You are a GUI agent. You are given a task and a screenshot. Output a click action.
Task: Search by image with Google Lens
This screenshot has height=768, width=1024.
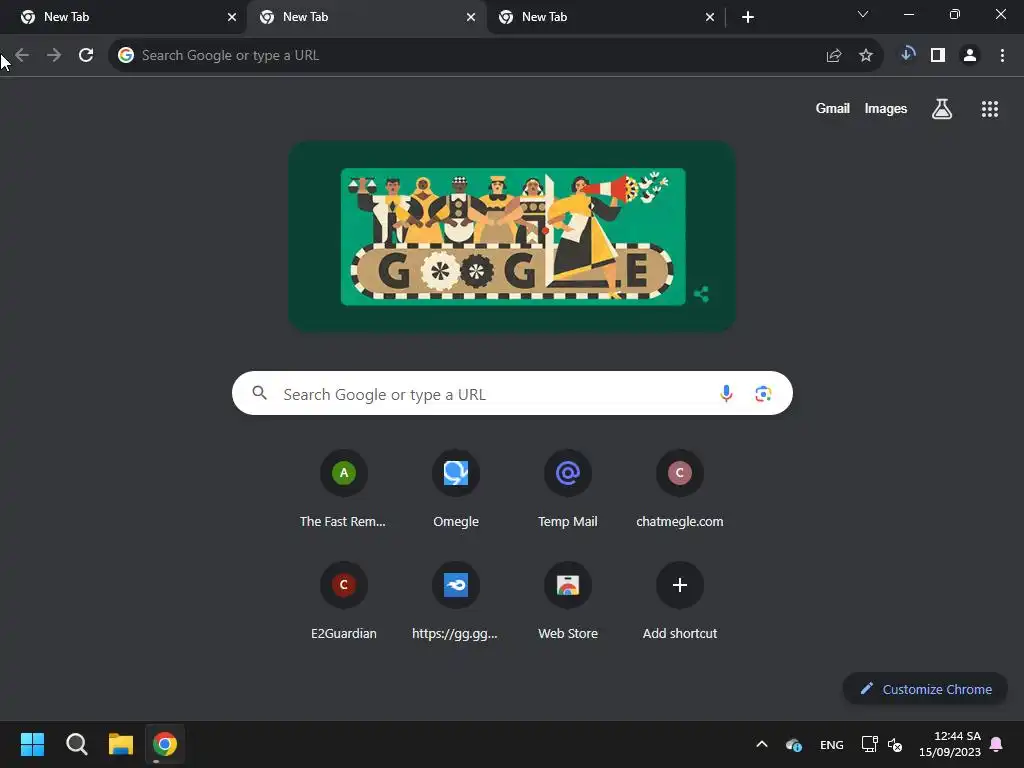tap(763, 393)
